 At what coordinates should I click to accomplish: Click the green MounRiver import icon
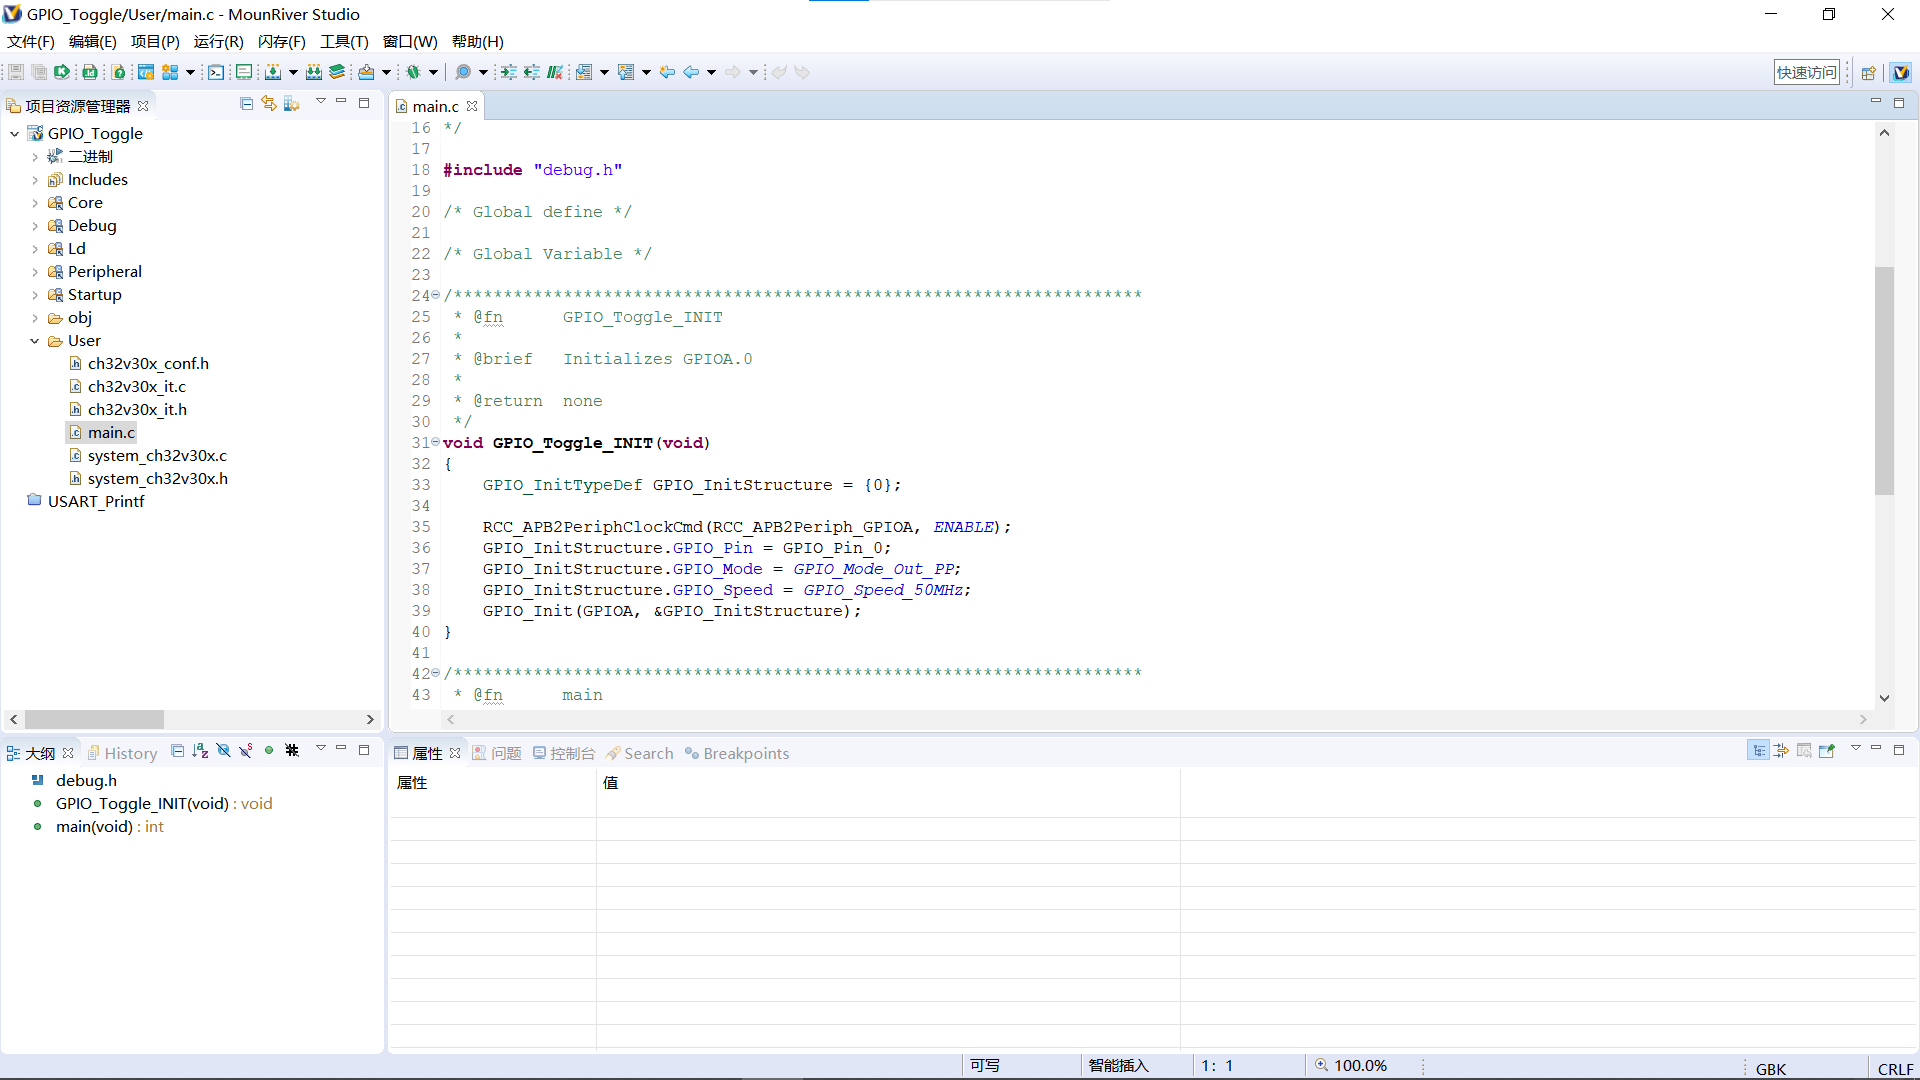[x=62, y=72]
